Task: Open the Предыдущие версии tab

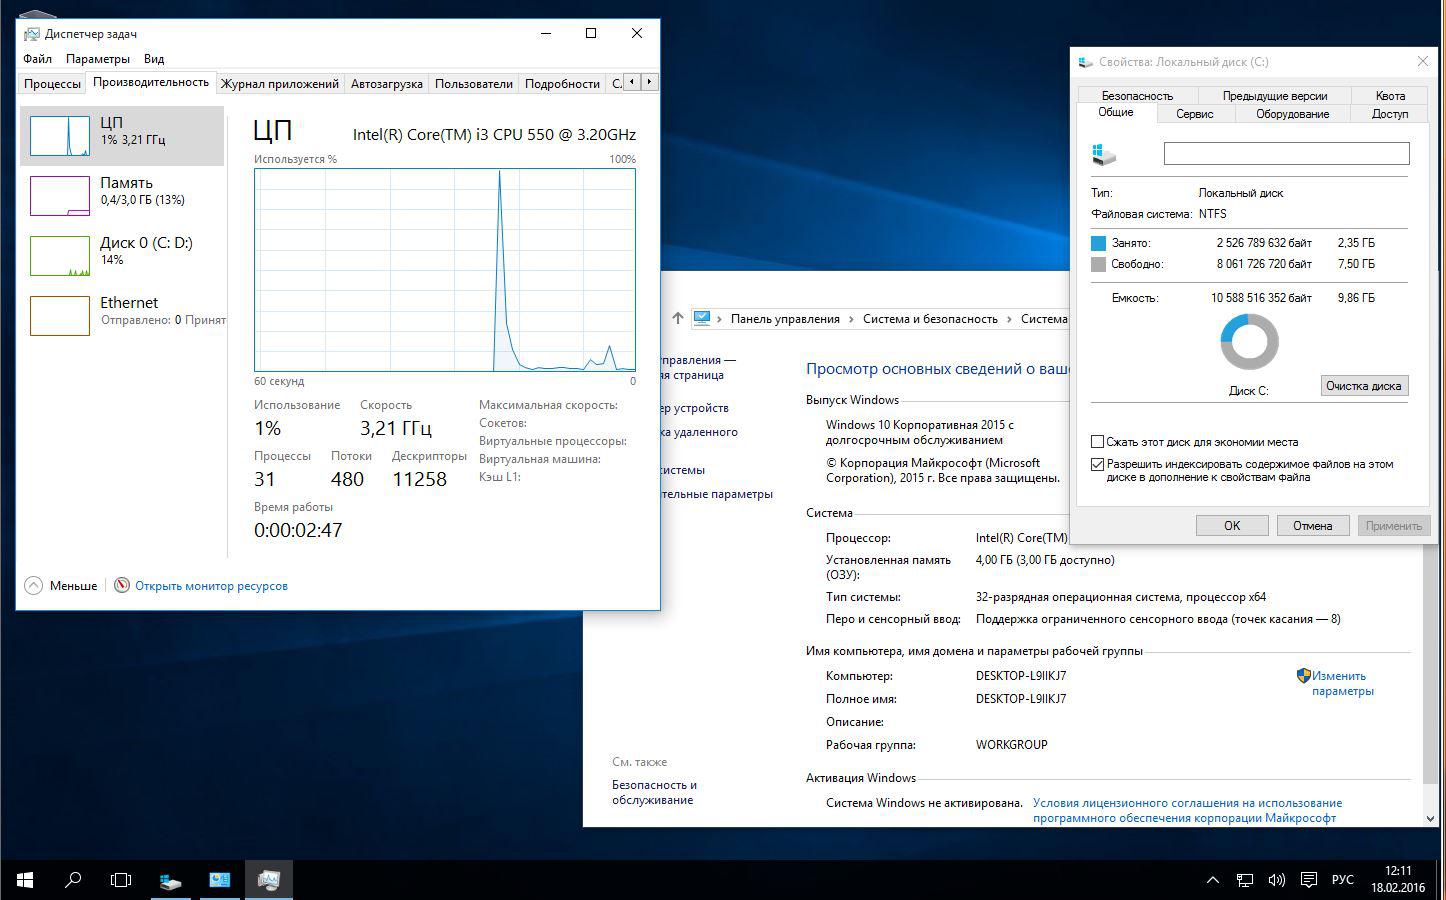Action: point(1275,96)
